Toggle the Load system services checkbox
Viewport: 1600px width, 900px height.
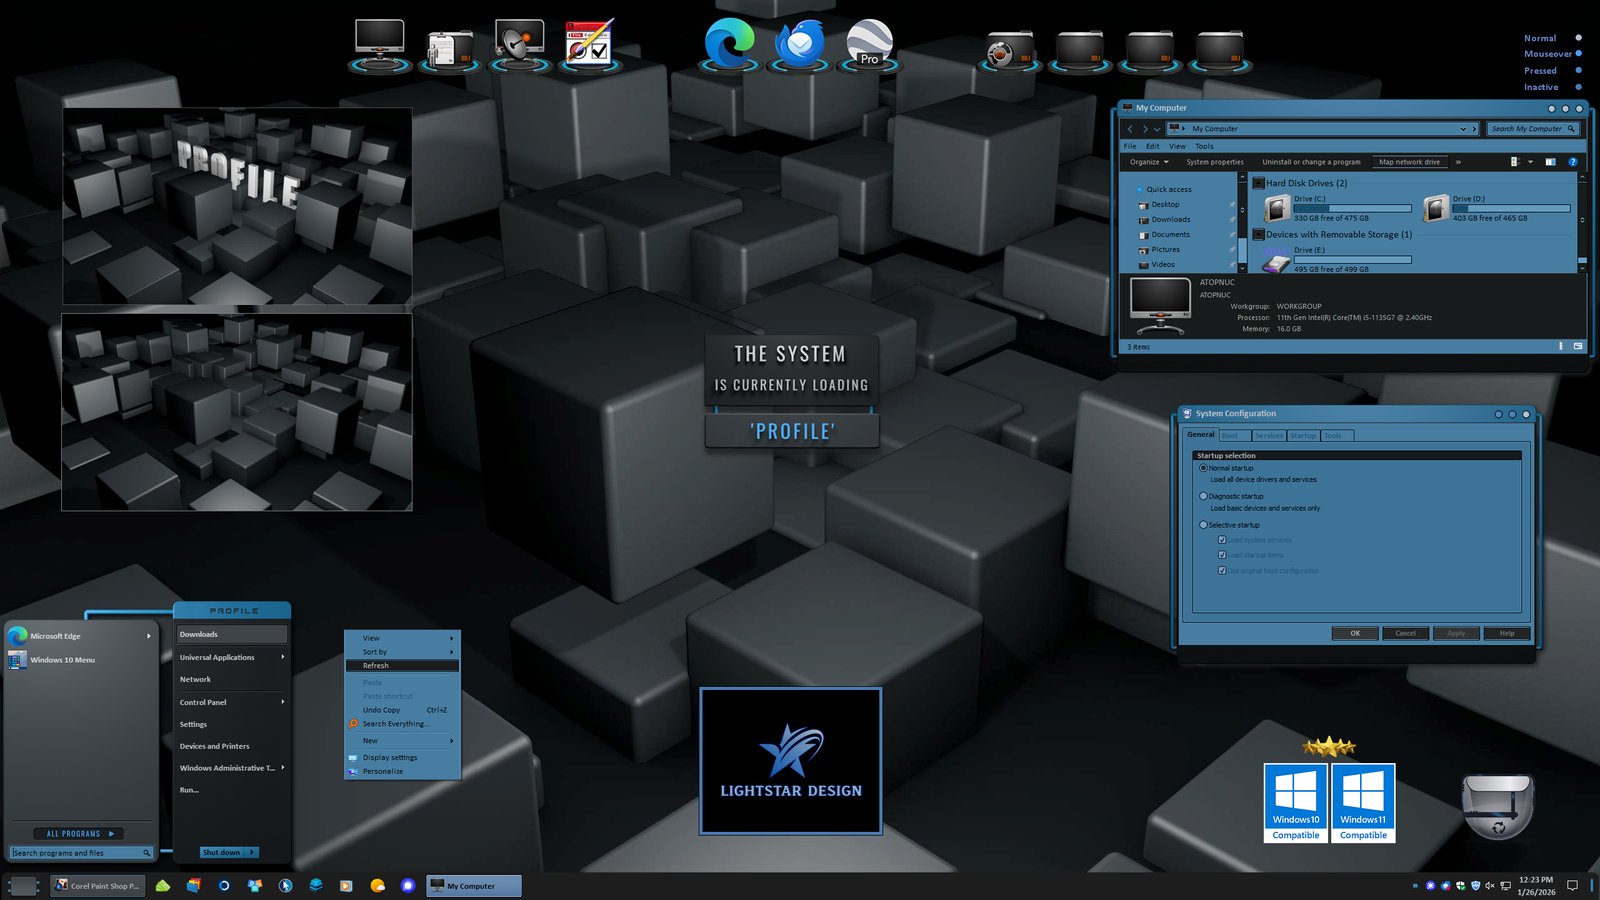1222,540
